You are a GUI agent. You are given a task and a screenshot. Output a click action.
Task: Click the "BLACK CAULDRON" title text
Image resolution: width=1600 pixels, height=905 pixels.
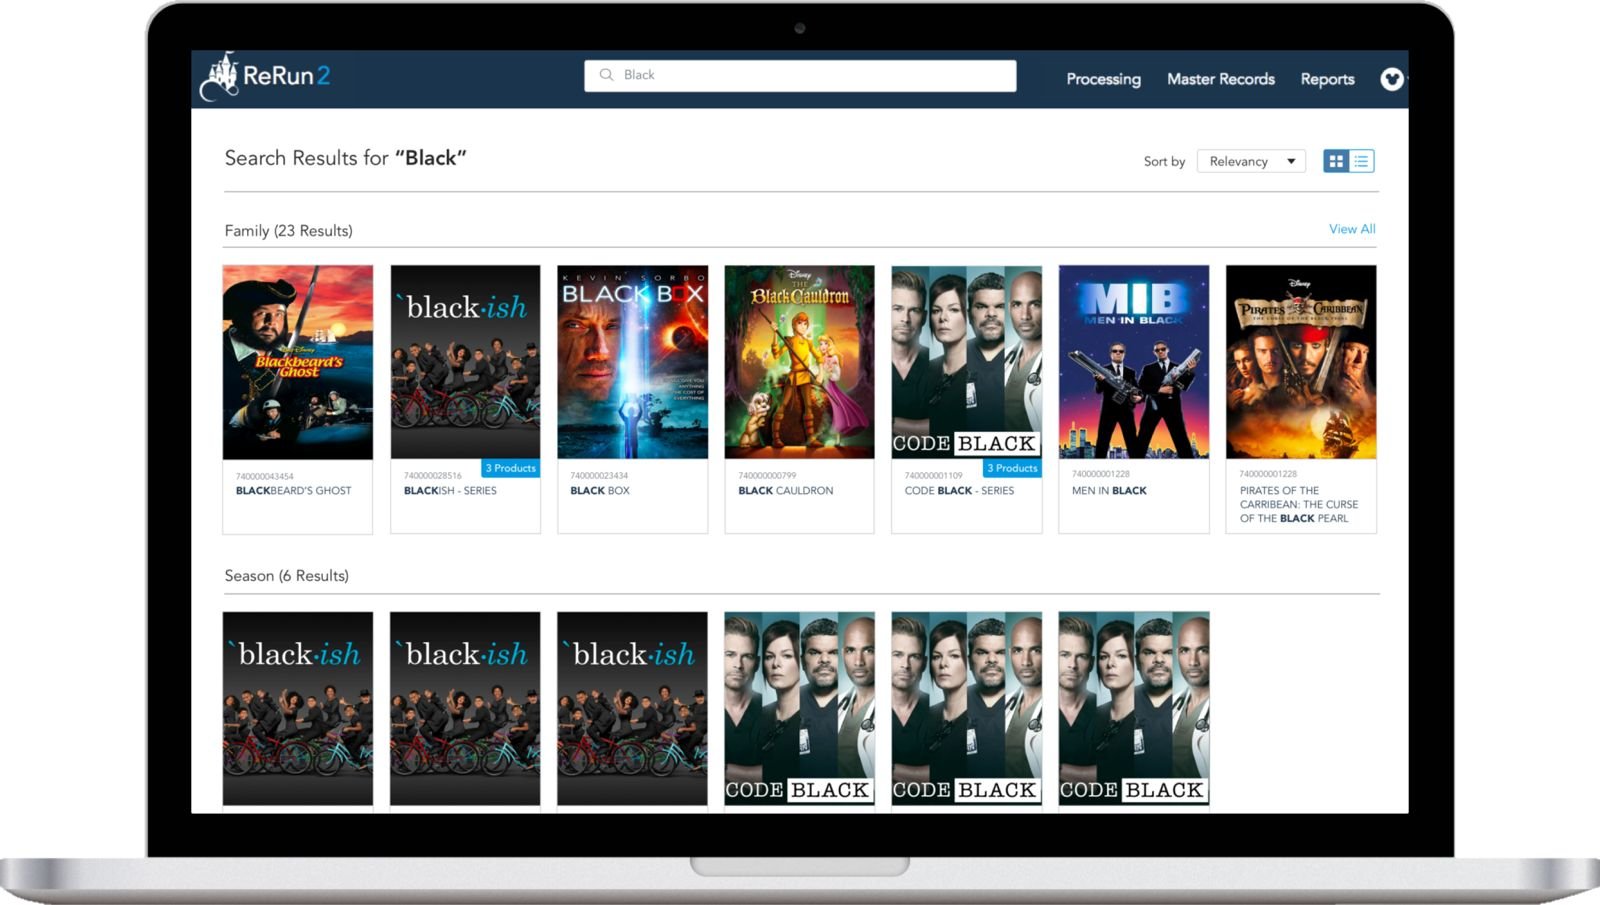coord(786,491)
